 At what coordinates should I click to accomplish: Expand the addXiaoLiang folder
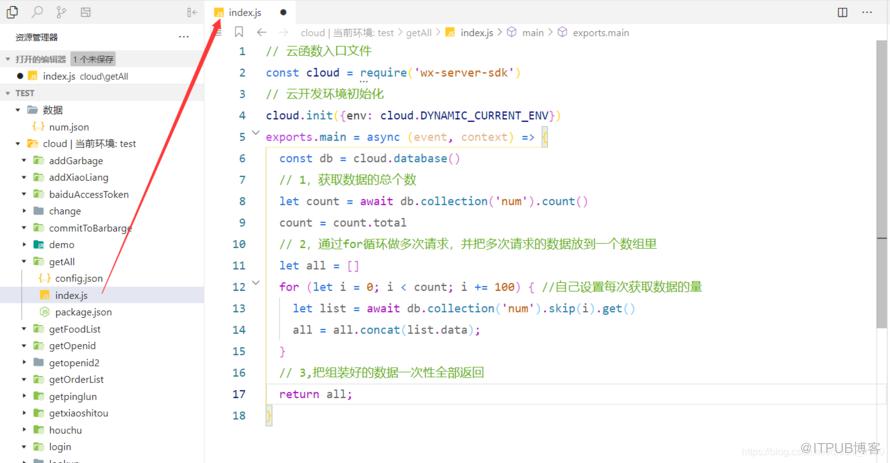[24, 178]
